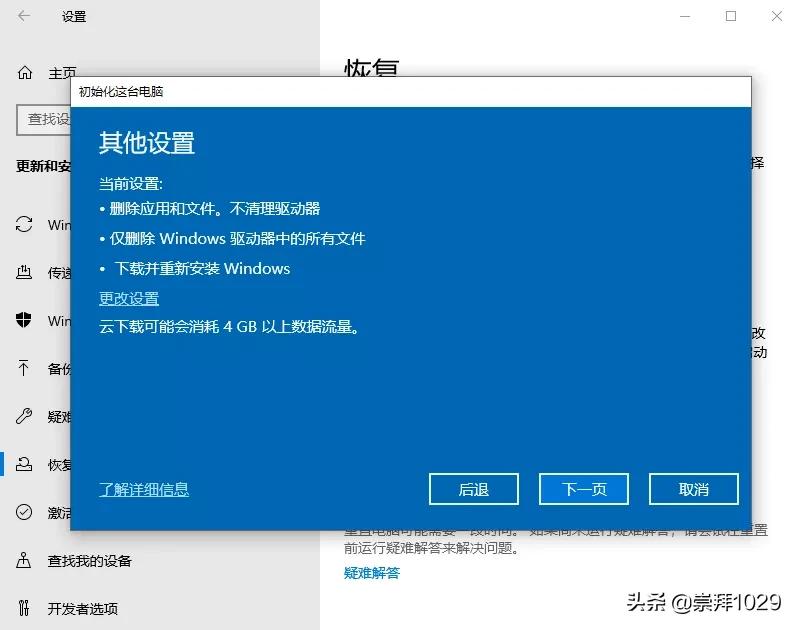
Task: Click the 当前设置: label
Action: 130,183
